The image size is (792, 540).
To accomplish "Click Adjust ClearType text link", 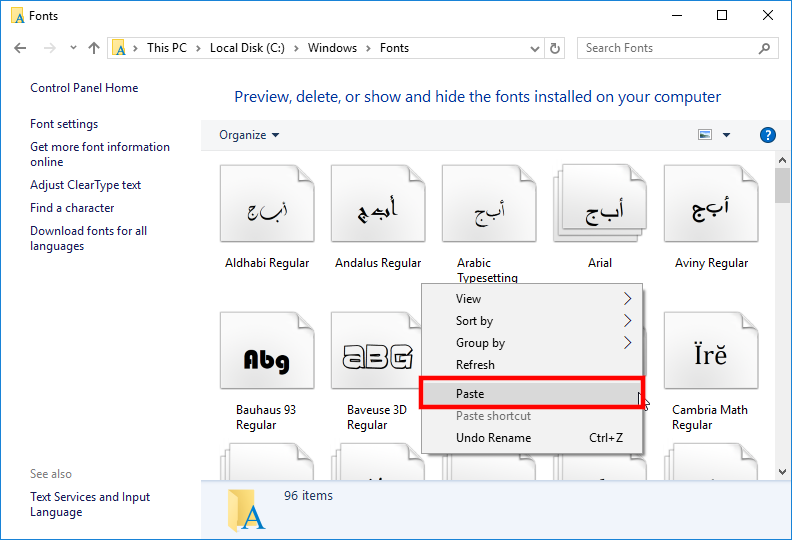I will click(x=85, y=185).
